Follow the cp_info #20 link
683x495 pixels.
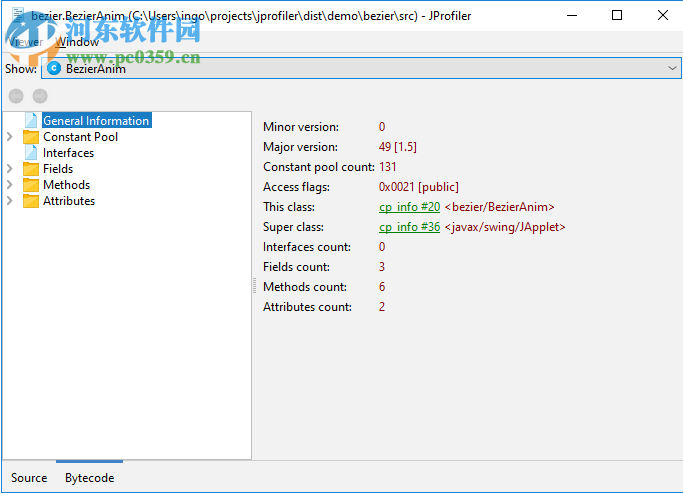[x=409, y=207]
